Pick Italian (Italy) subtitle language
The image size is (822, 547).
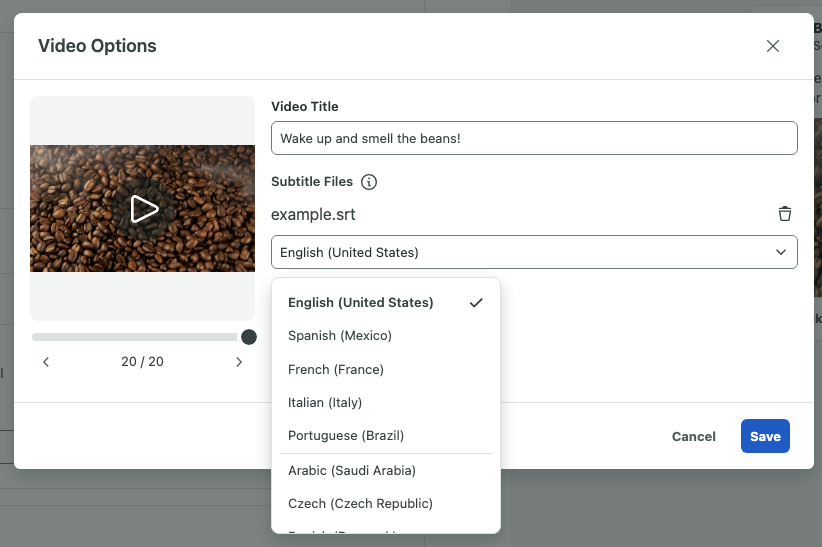[x=386, y=402]
